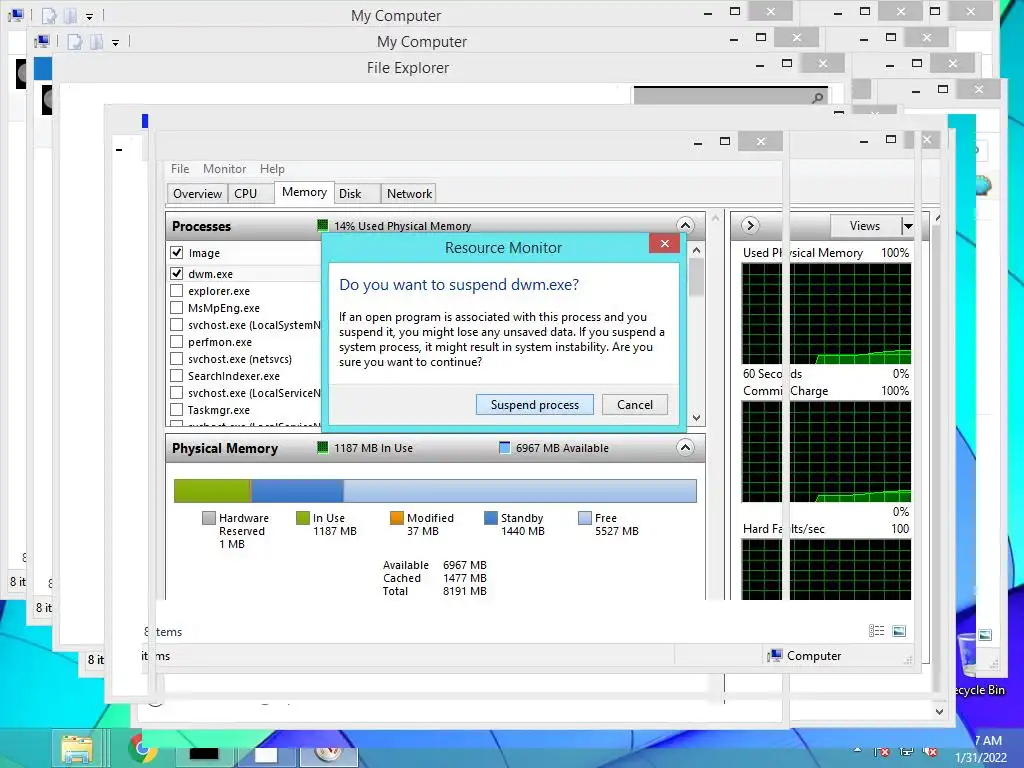Select the Memory tab
The height and width of the screenshot is (768, 1024).
[304, 192]
